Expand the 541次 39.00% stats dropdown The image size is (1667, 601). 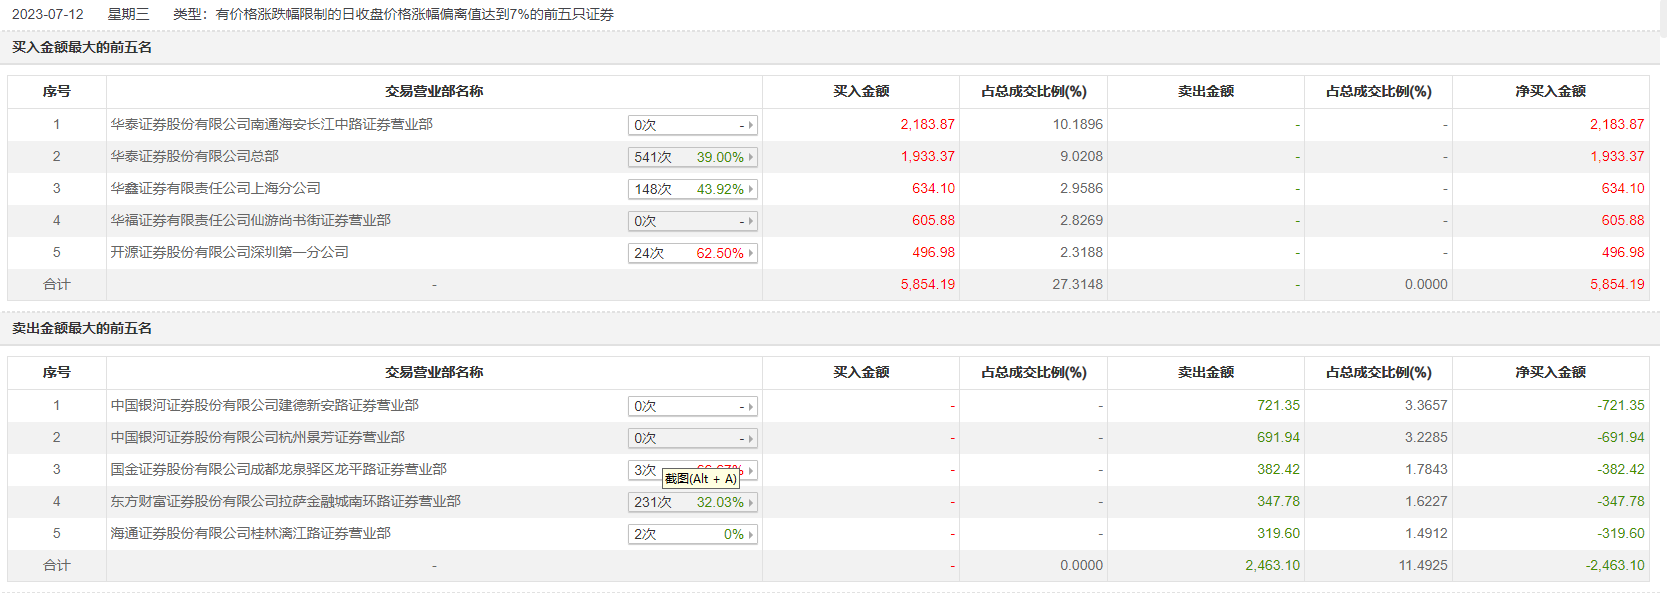[692, 157]
